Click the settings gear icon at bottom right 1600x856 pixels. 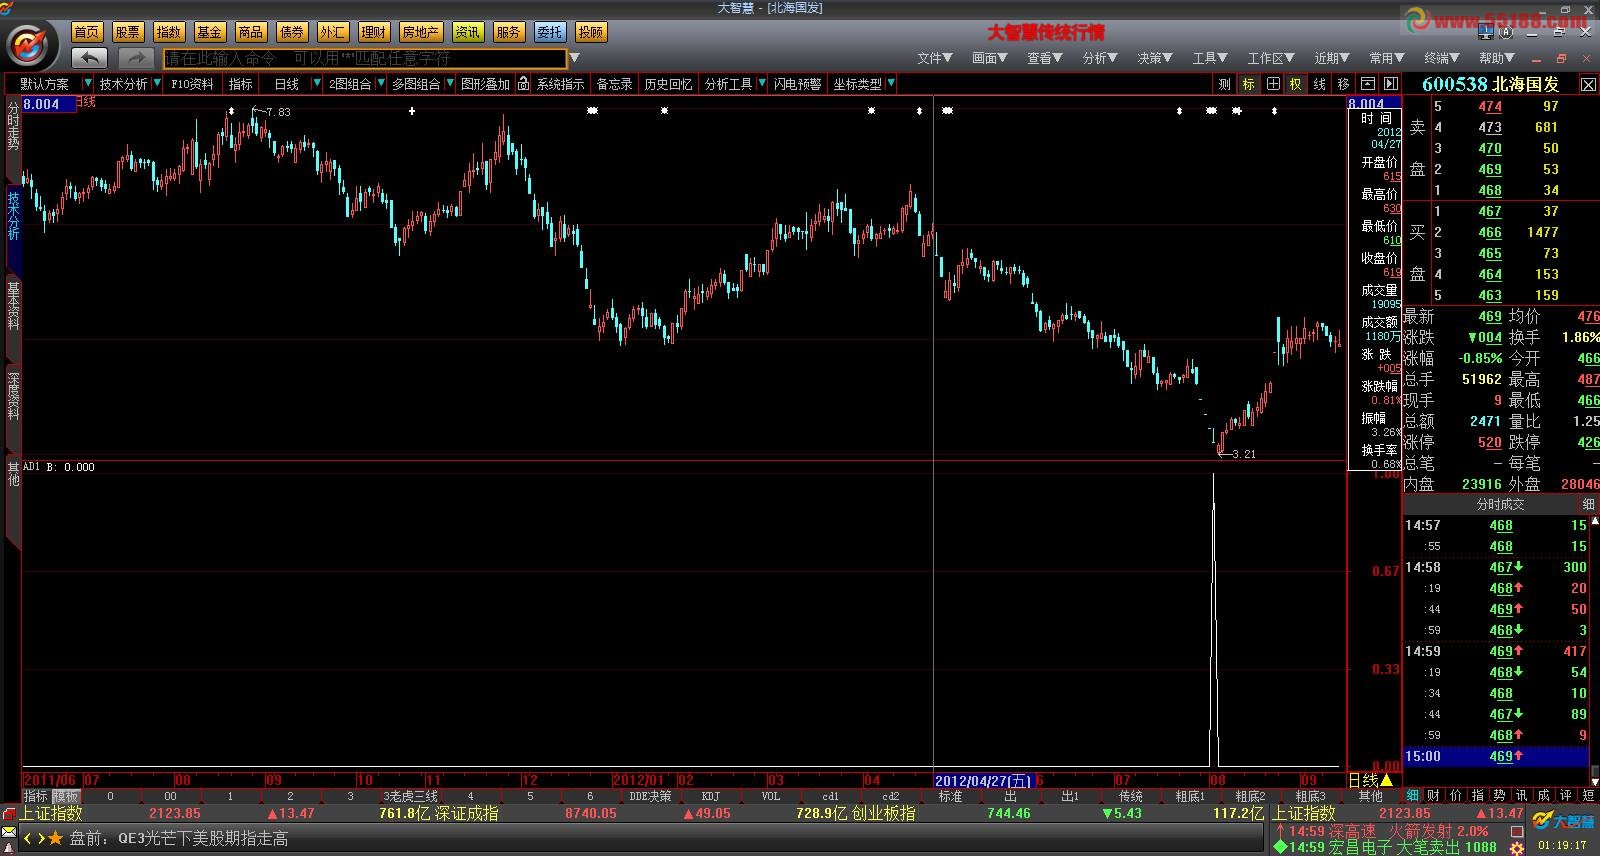1515,847
